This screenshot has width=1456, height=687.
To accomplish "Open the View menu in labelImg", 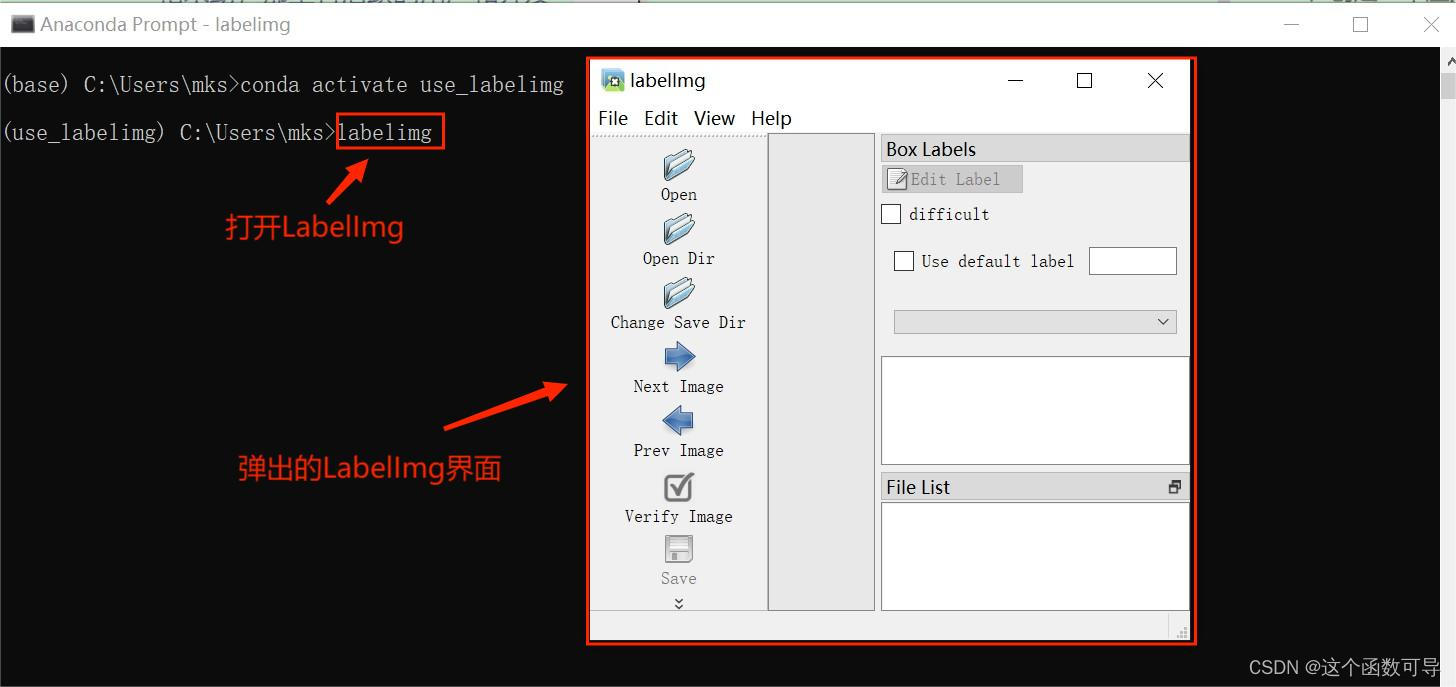I will [x=714, y=118].
